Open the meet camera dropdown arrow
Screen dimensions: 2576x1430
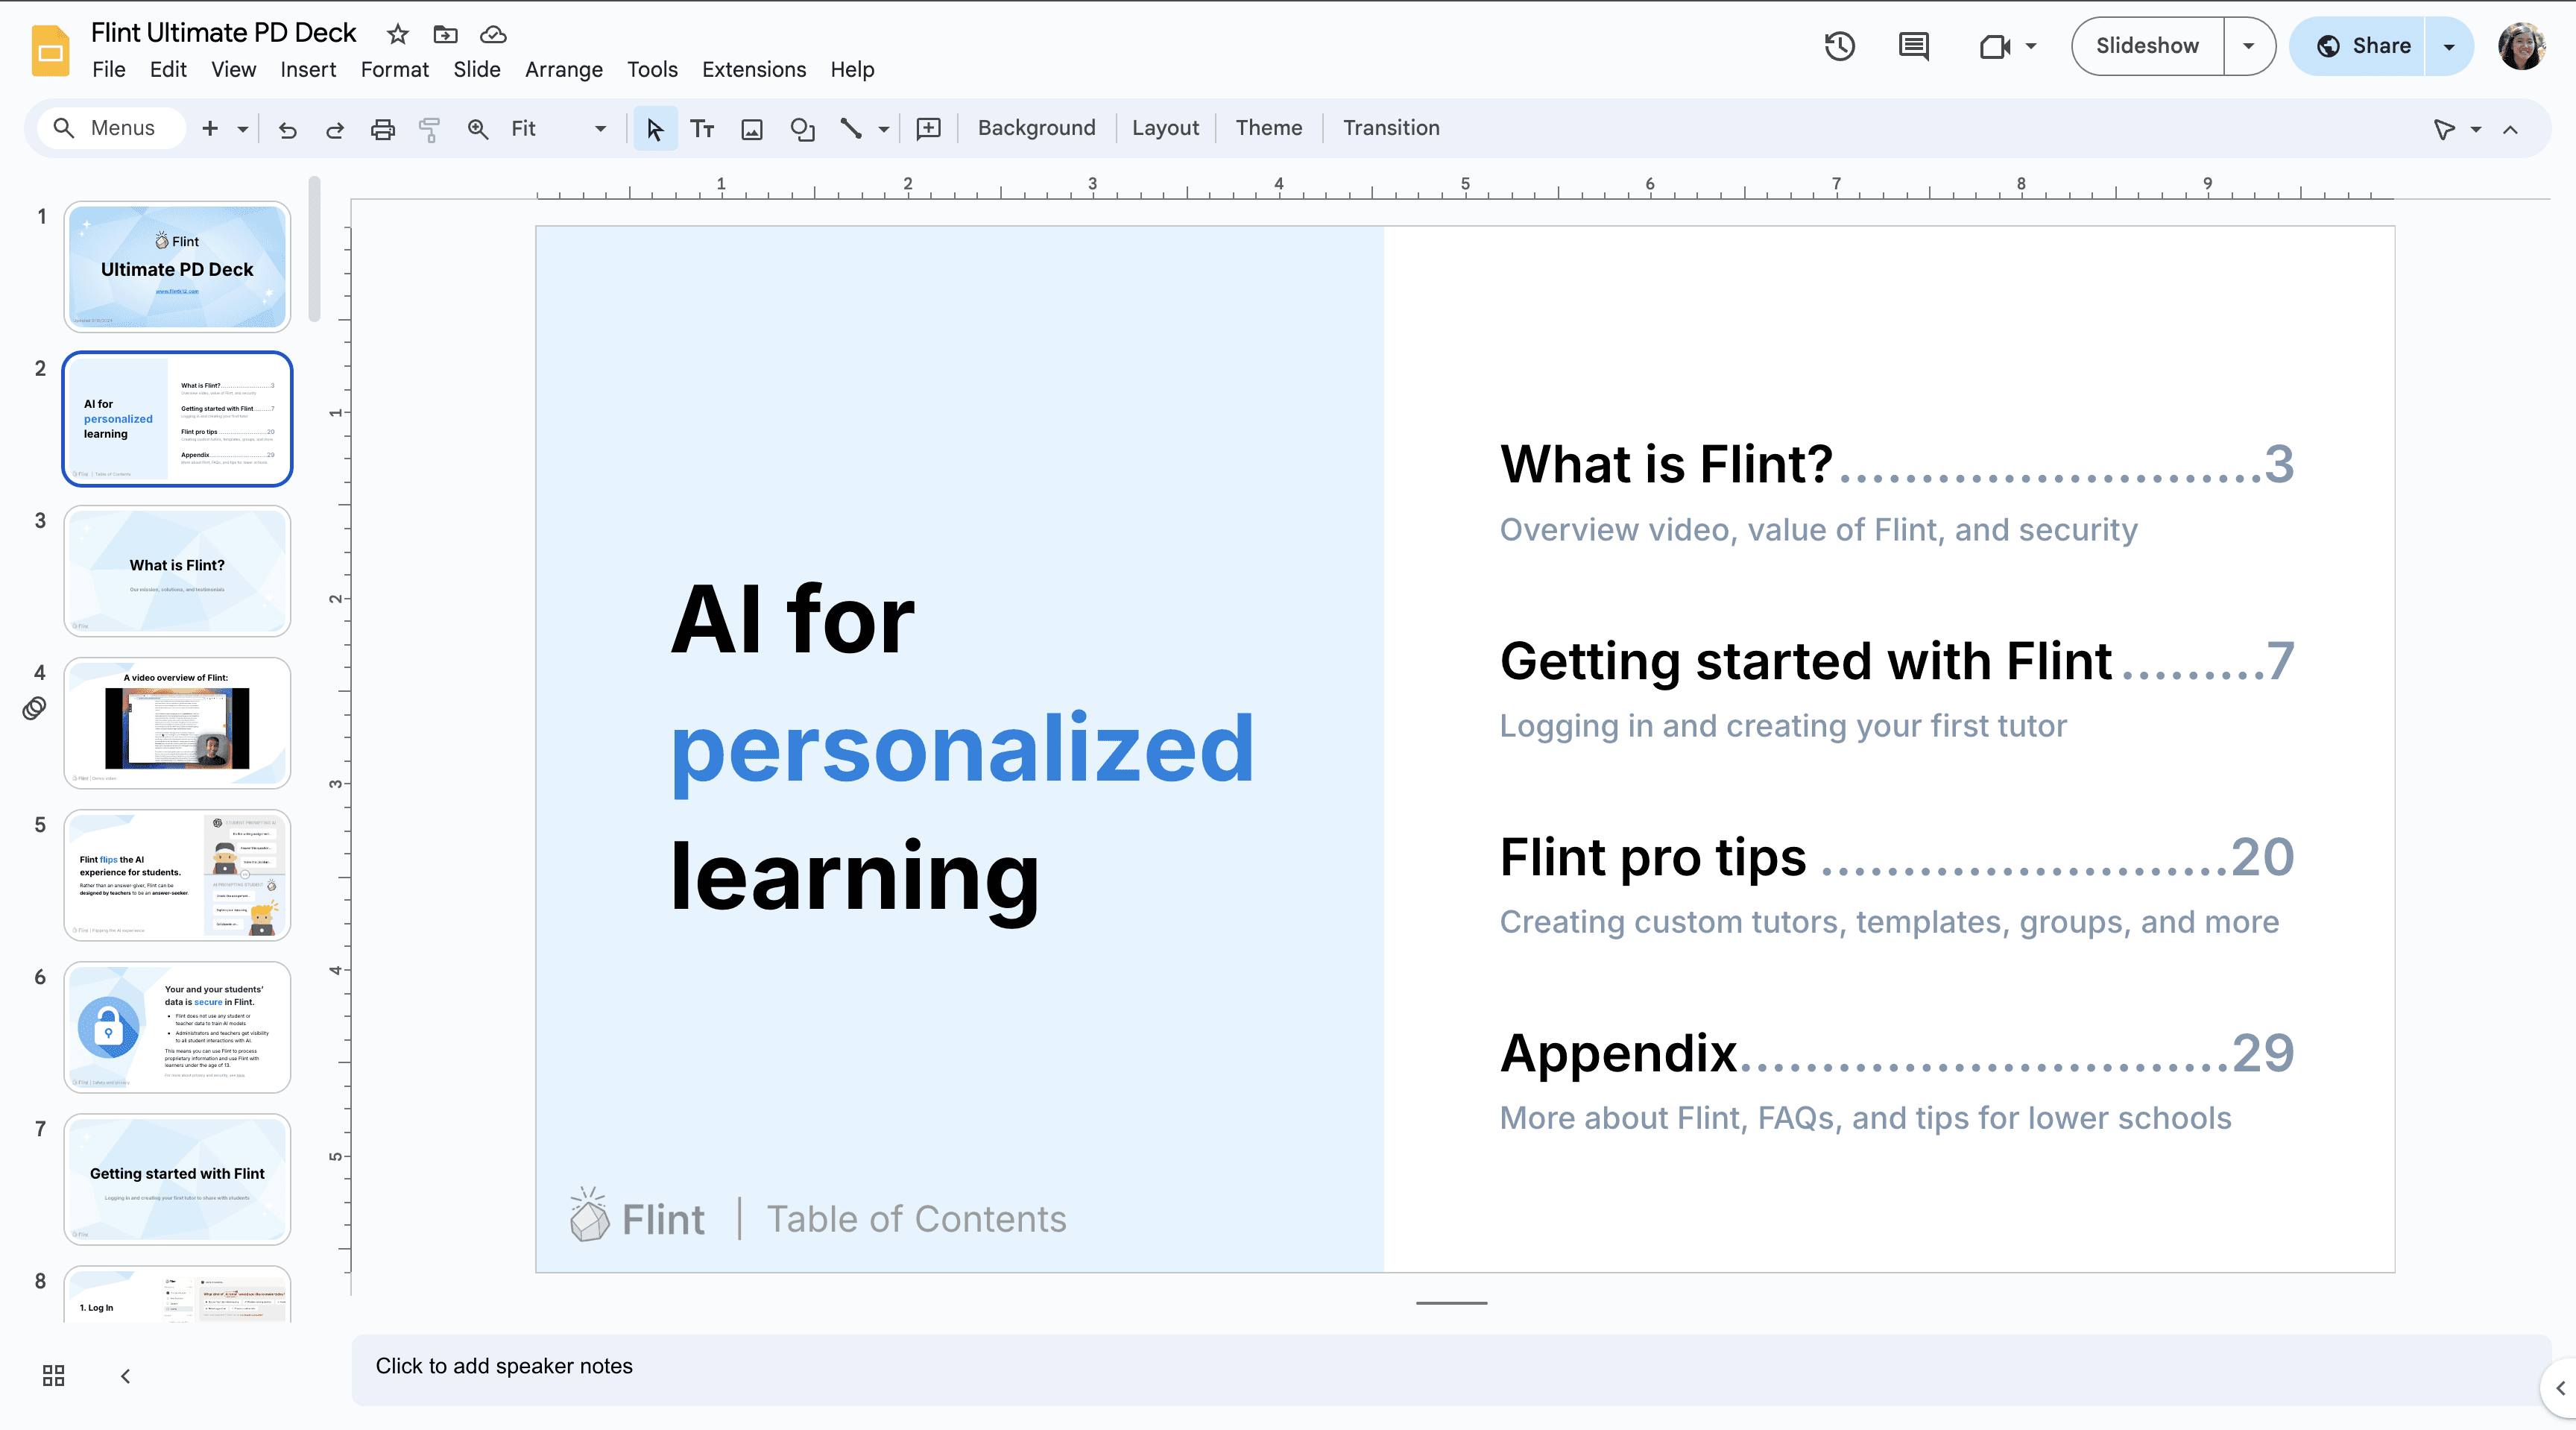[x=2031, y=46]
